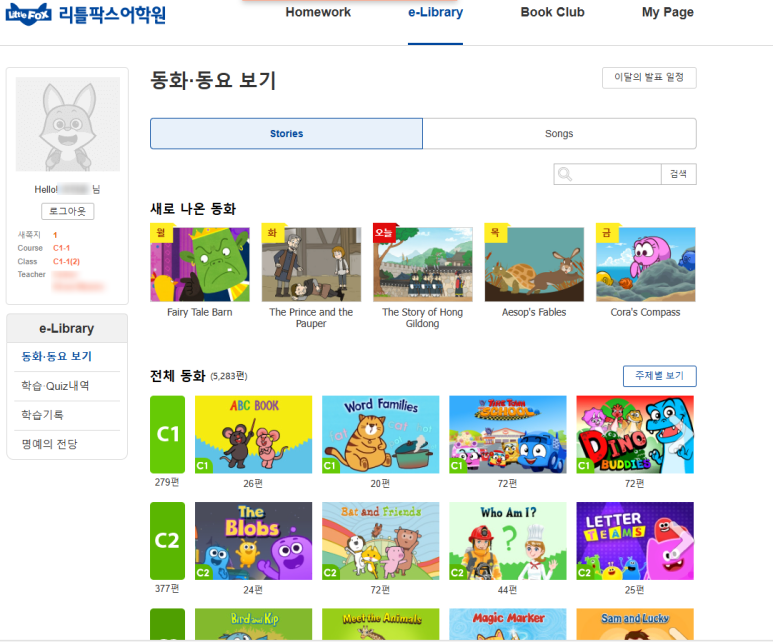
Task: Click the Cora's Compass title text
Action: pos(645,312)
